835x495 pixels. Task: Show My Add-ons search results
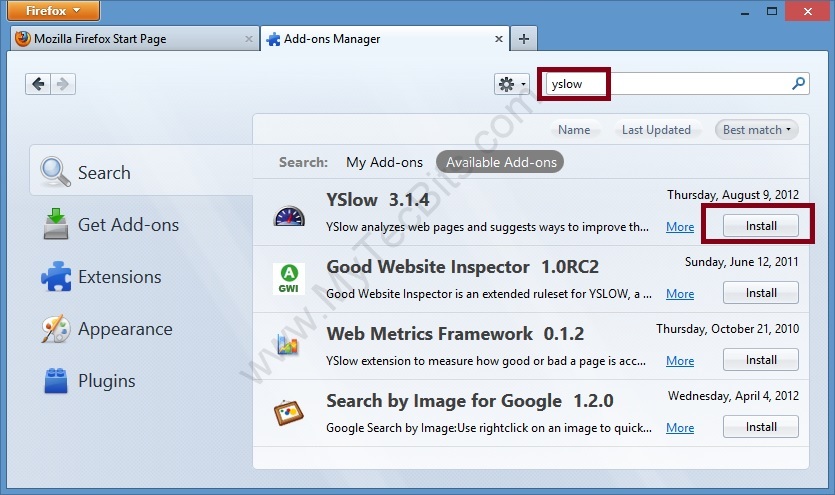coord(384,162)
